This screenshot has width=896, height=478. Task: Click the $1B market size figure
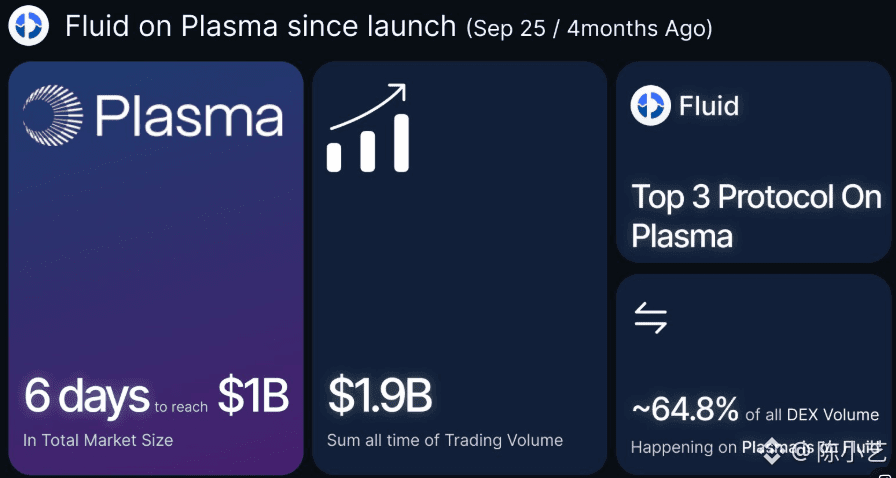(253, 396)
